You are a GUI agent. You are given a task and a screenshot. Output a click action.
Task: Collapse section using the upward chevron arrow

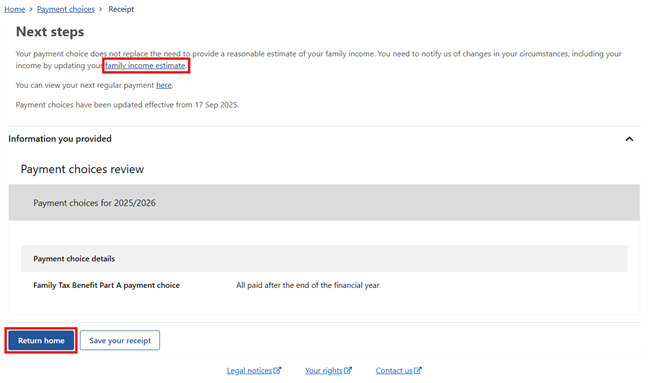(x=629, y=139)
